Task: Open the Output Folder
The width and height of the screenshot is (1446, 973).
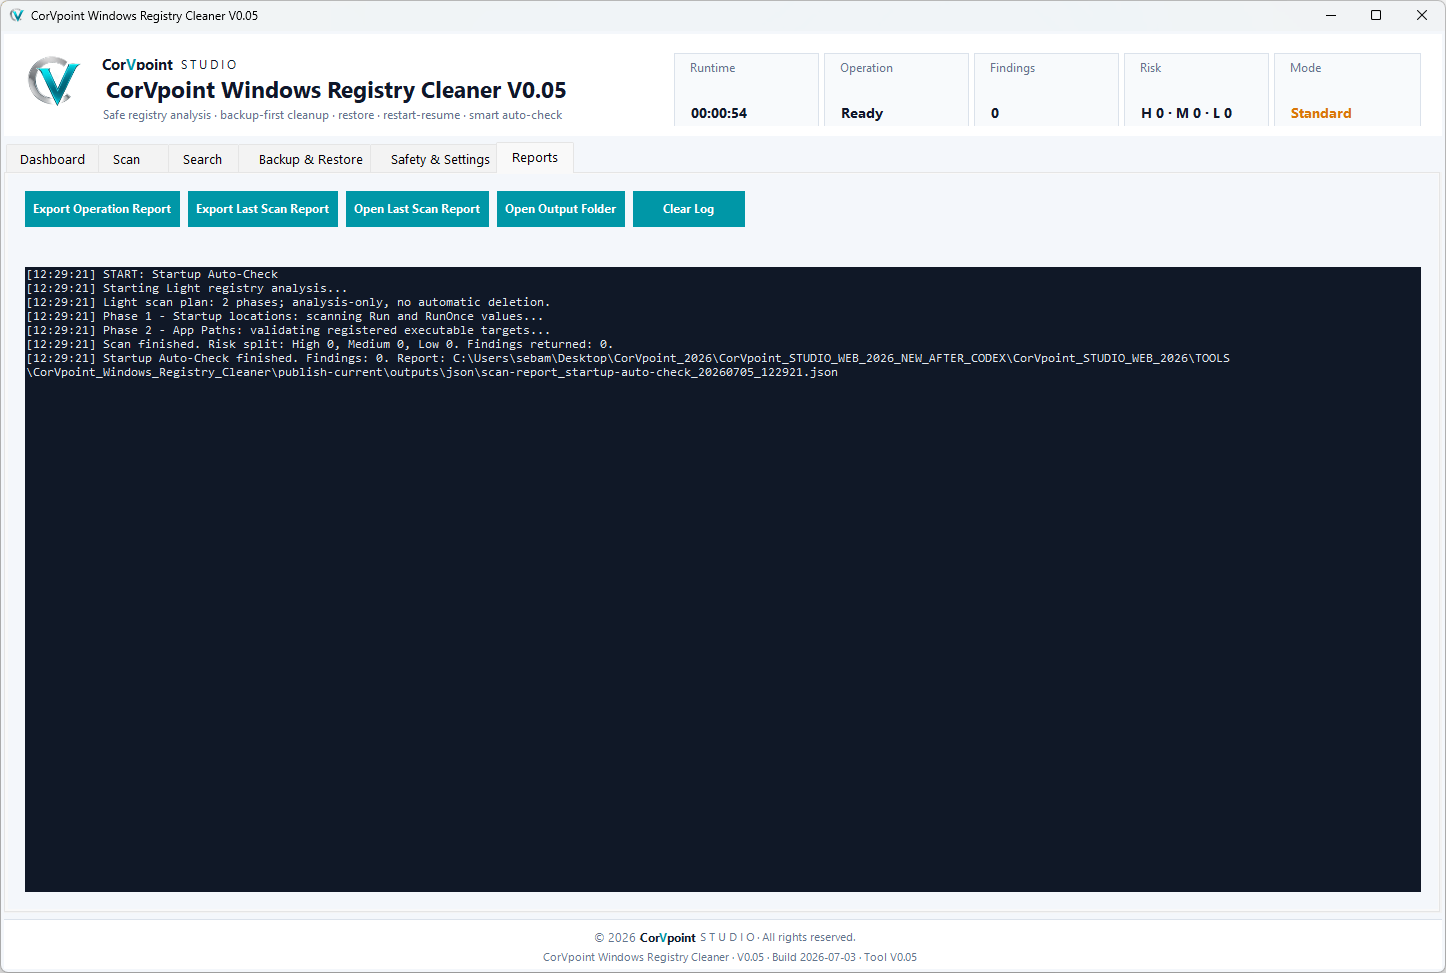Action: click(x=561, y=209)
